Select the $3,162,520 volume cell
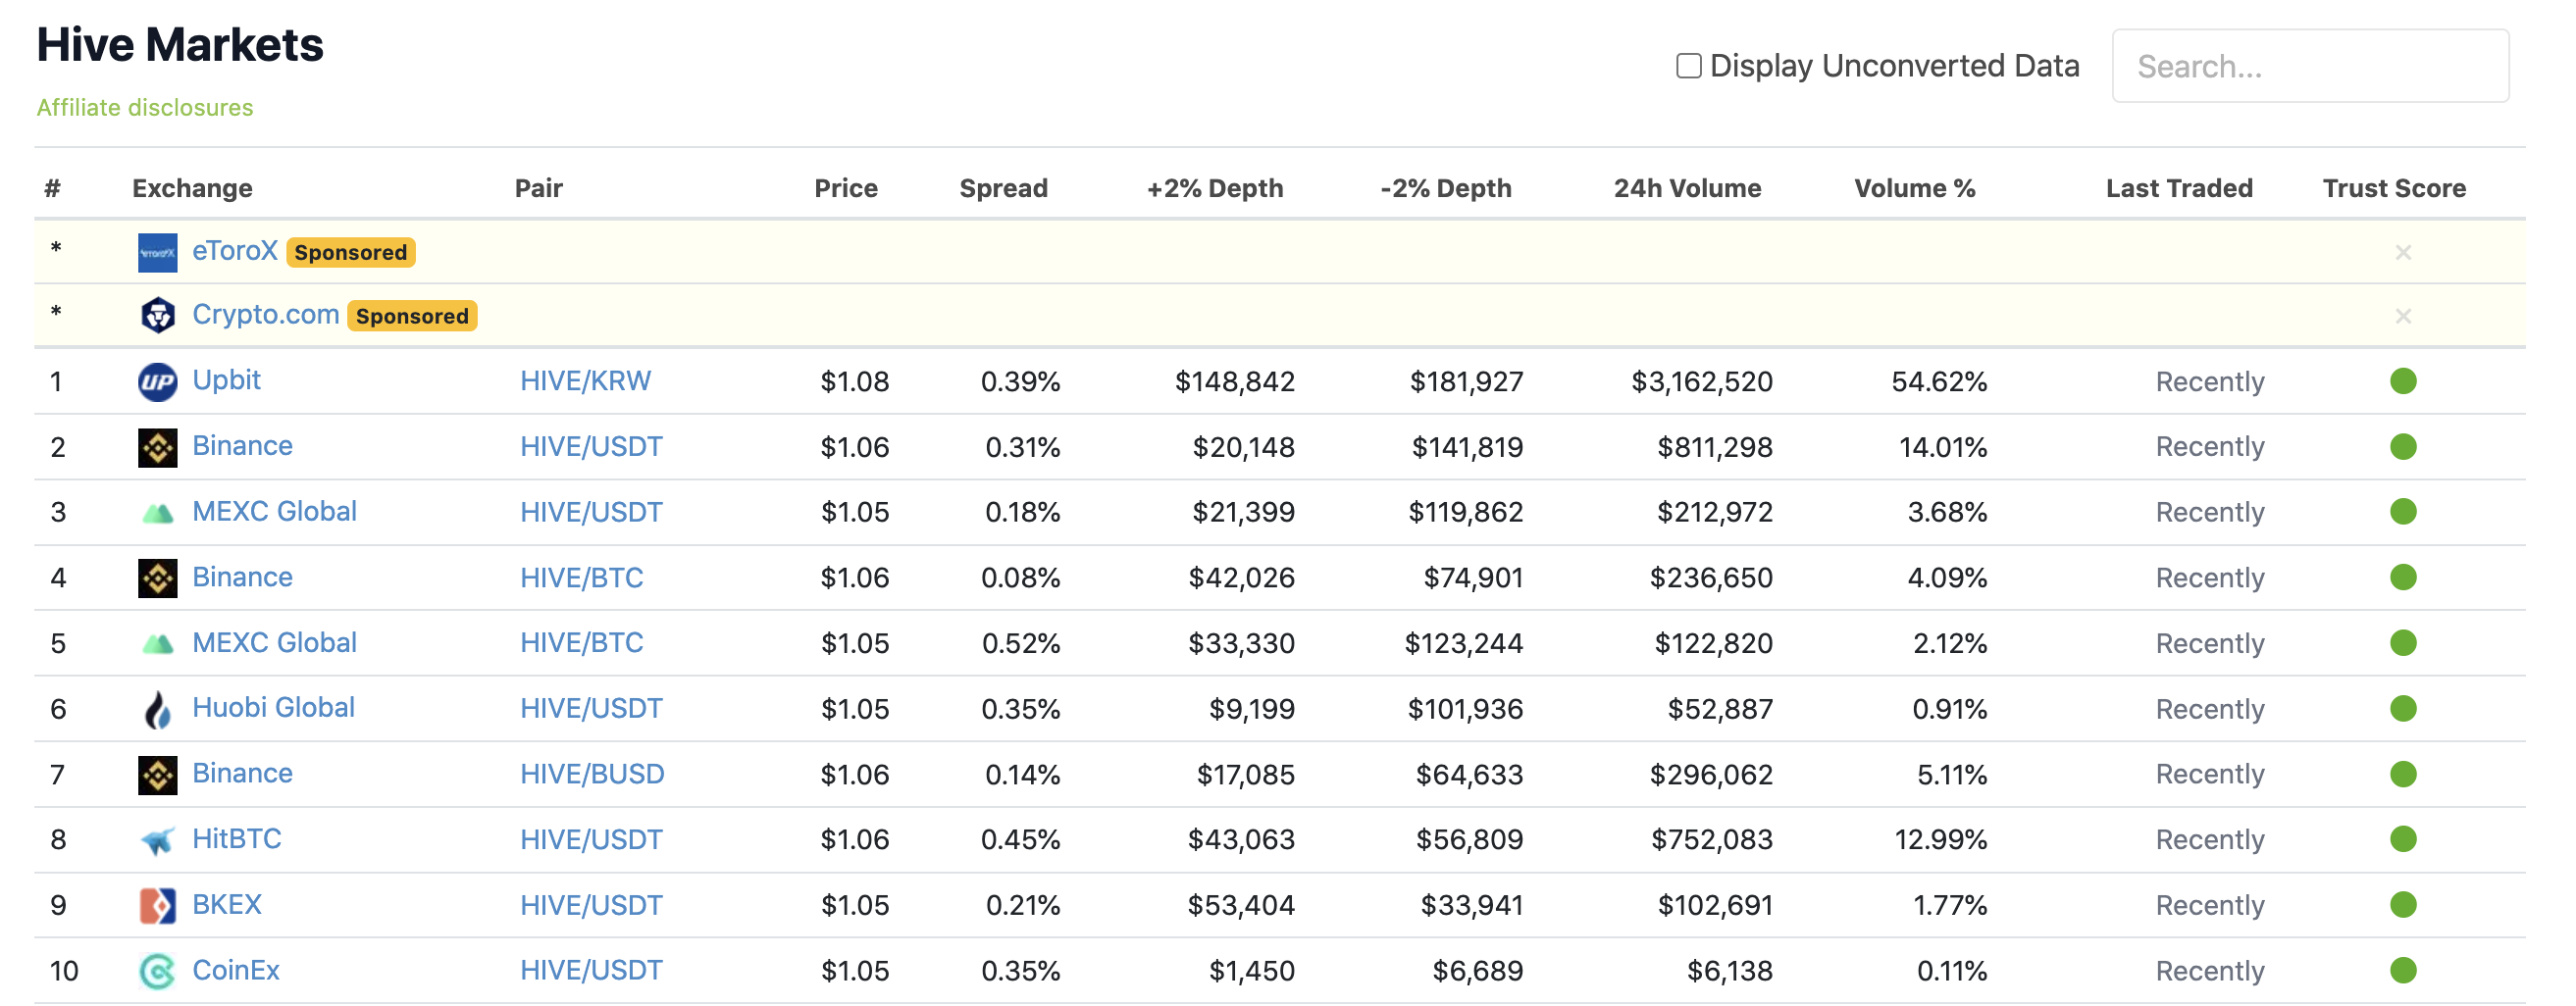 1702,381
